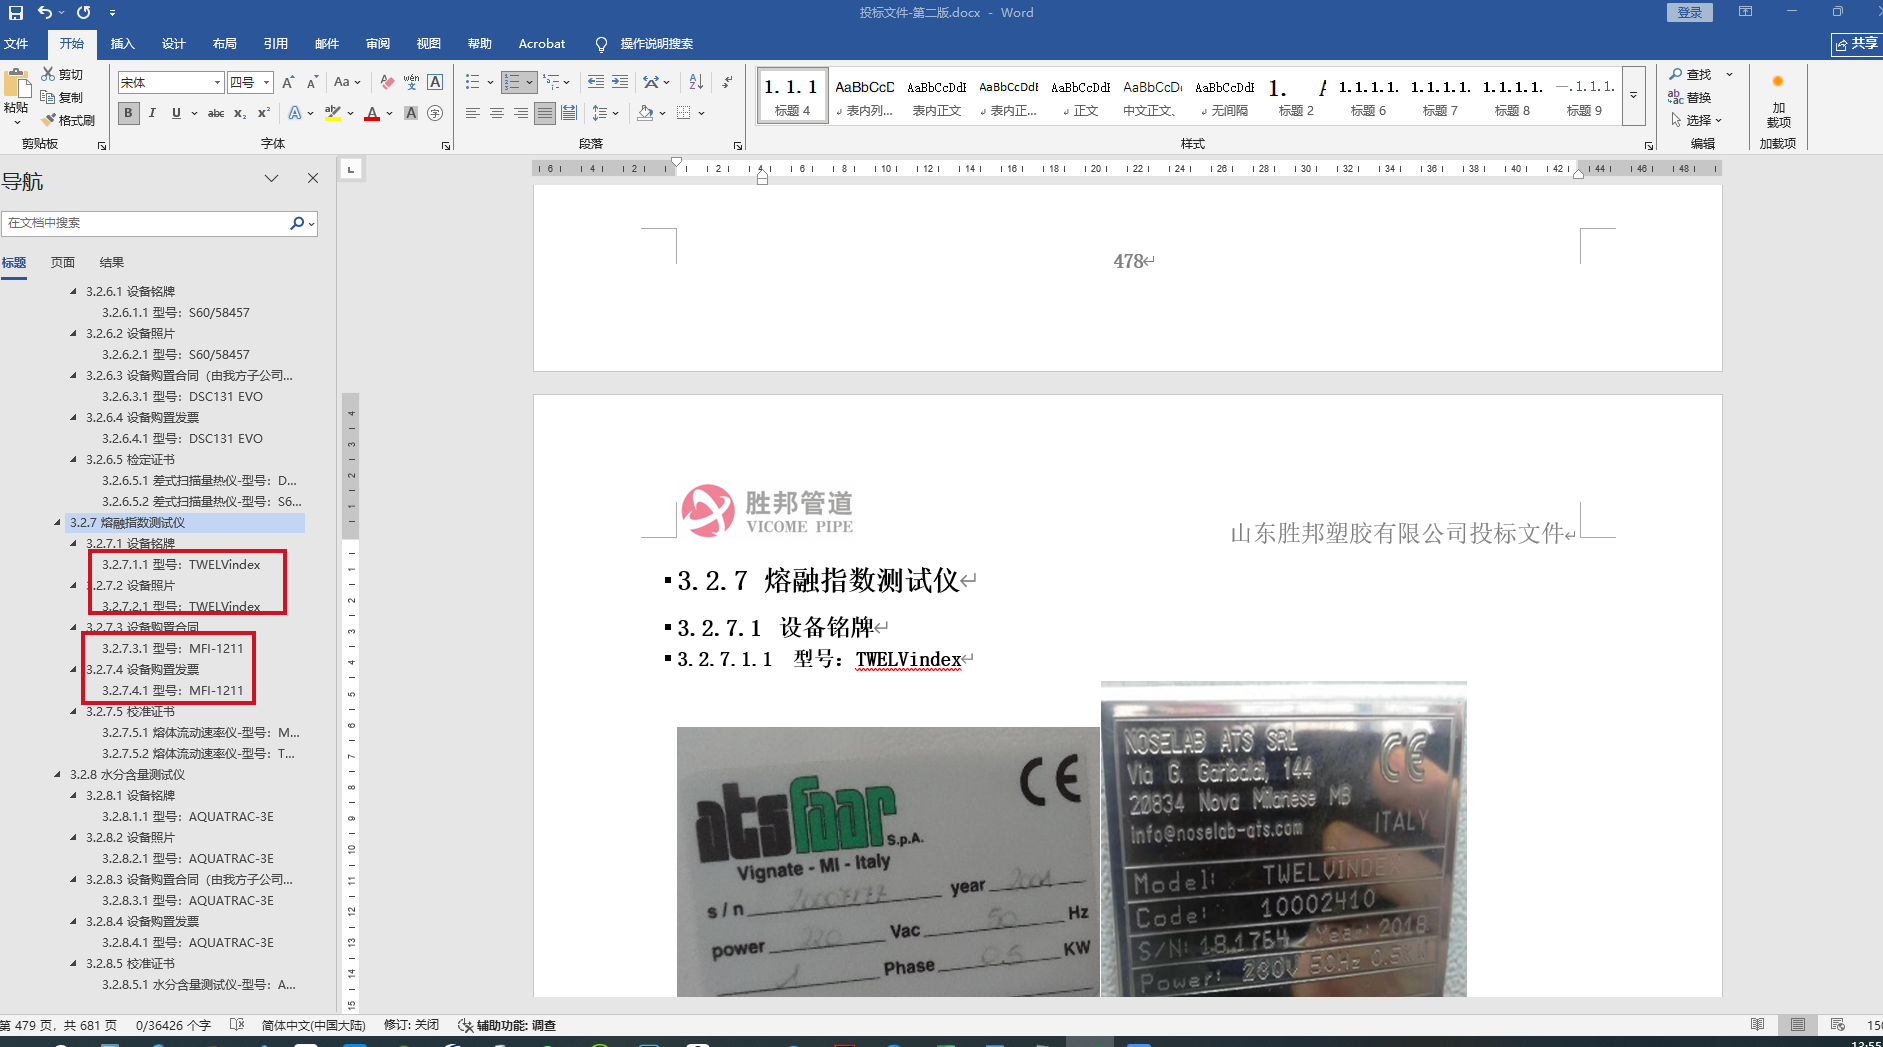
Task: Click the 登录 sign-in button
Action: (x=1689, y=13)
